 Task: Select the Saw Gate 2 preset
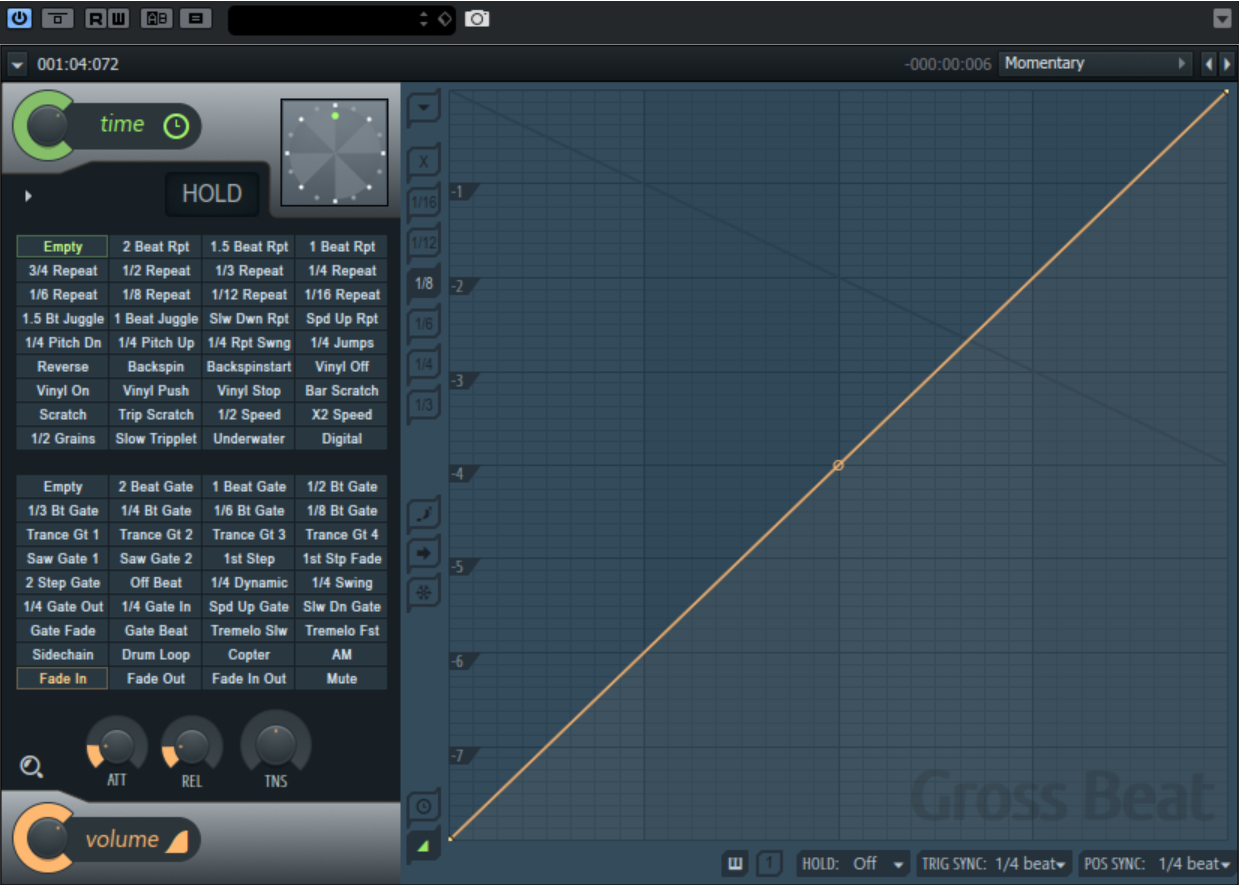click(156, 559)
